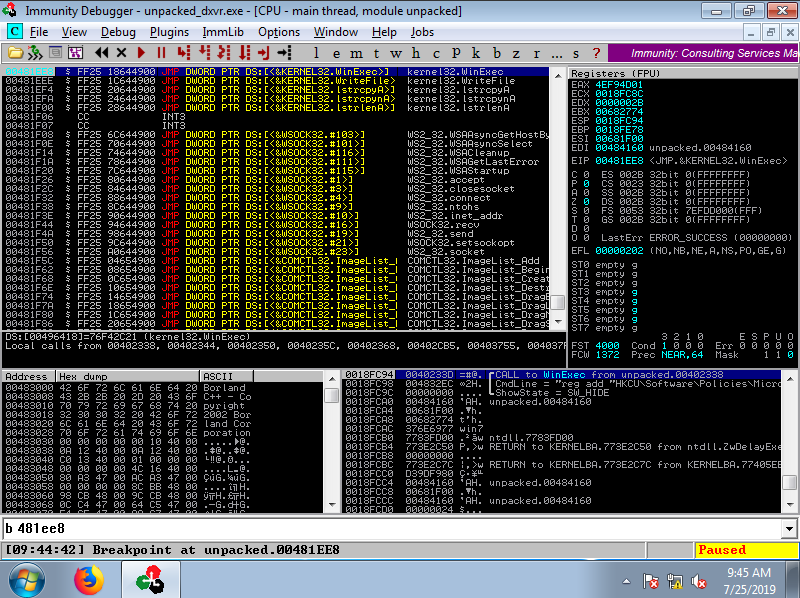Show References via 'r' toolbar button
Image resolution: width=800 pixels, height=598 pixels.
pyautogui.click(x=536, y=53)
